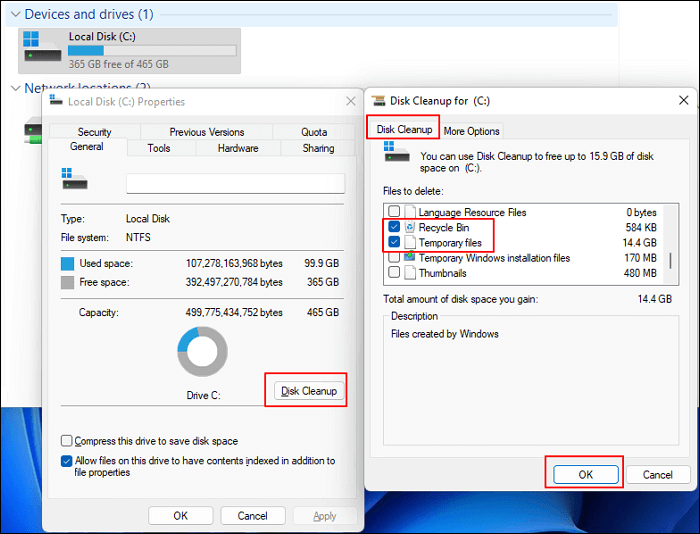Collapse the Devices and drives group
Viewport: 700px width, 534px height.
pyautogui.click(x=15, y=14)
